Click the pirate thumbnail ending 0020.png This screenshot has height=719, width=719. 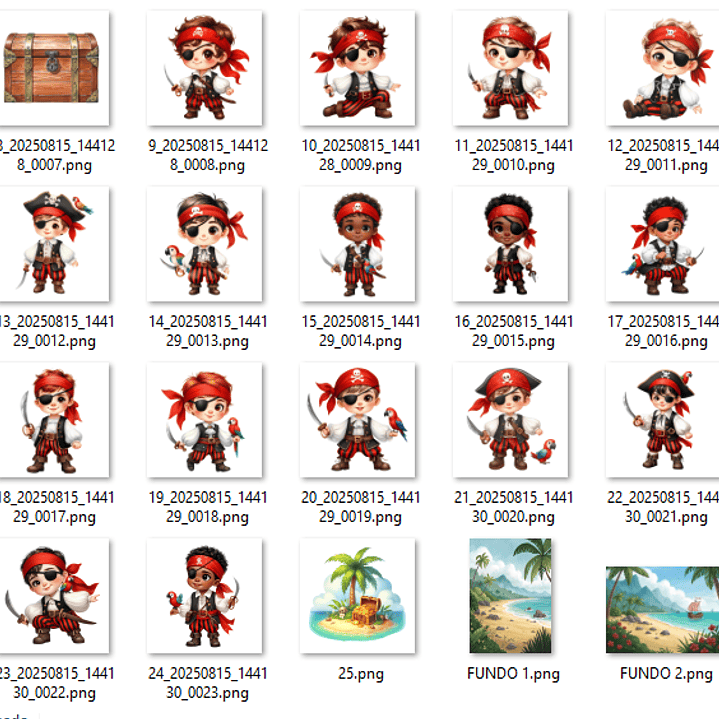tap(510, 420)
